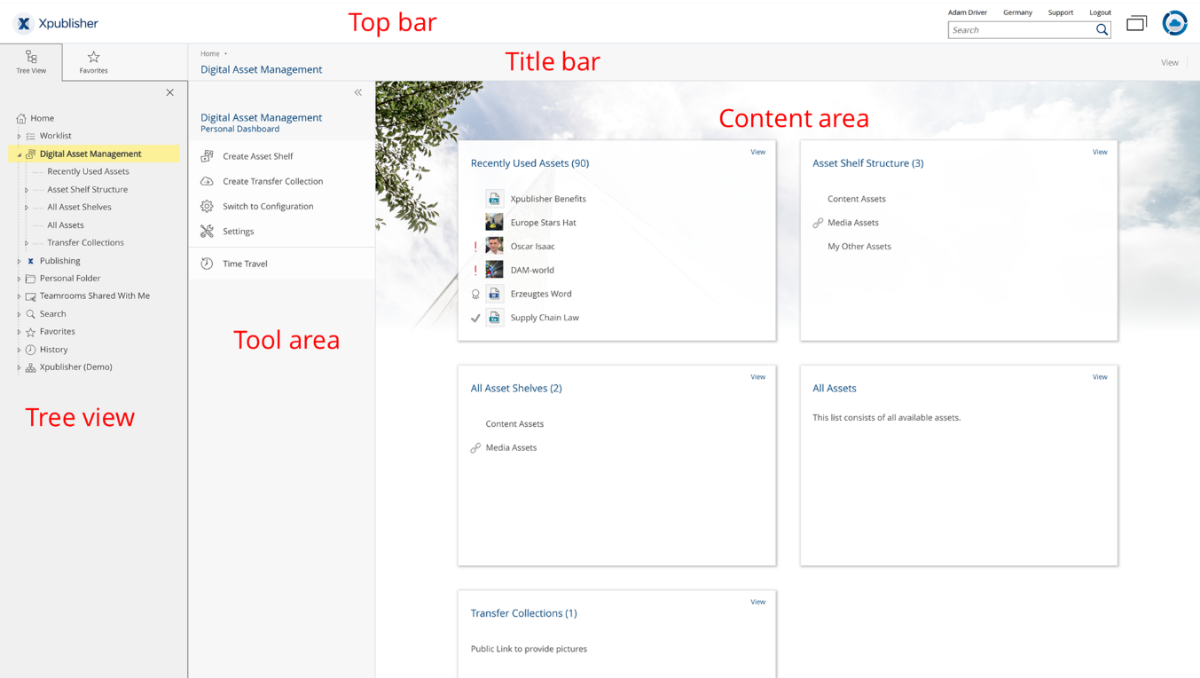
Task: Close the tree view with X icon
Action: coord(170,92)
